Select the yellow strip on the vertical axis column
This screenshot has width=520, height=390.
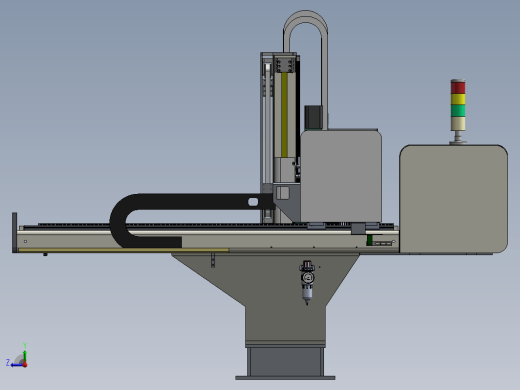[x=284, y=114]
